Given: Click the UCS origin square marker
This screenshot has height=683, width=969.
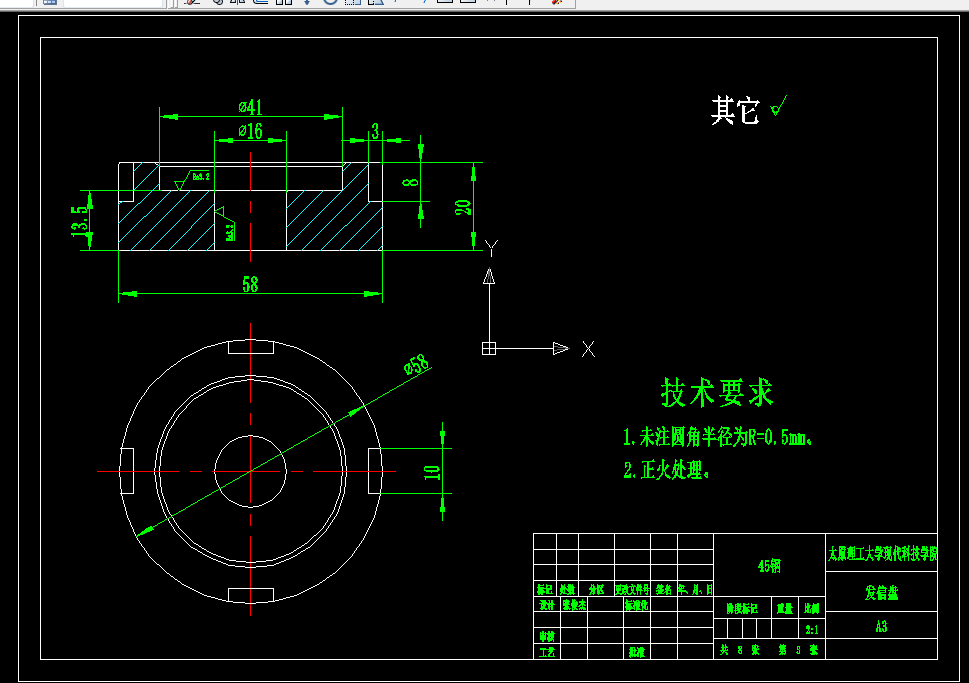Looking at the screenshot, I should (x=489, y=349).
